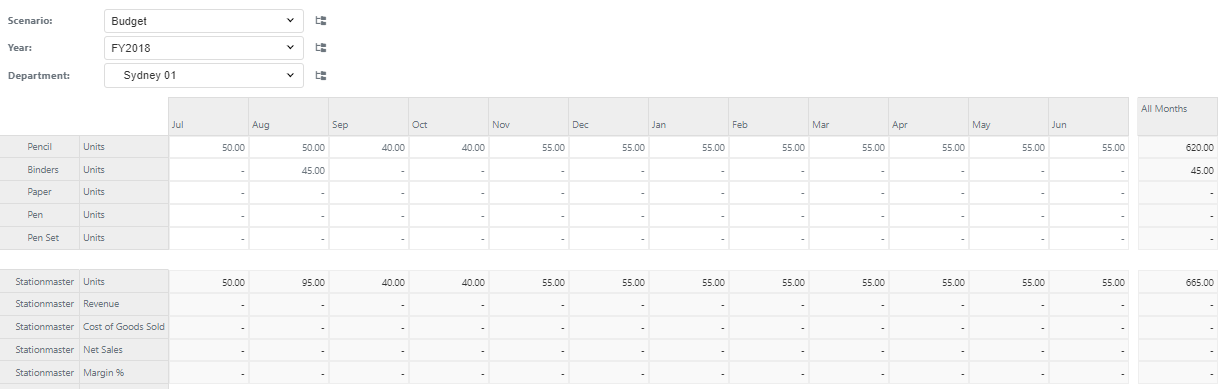Click Pencil units cell for Oct
The height and width of the screenshot is (389, 1225).
coord(449,147)
